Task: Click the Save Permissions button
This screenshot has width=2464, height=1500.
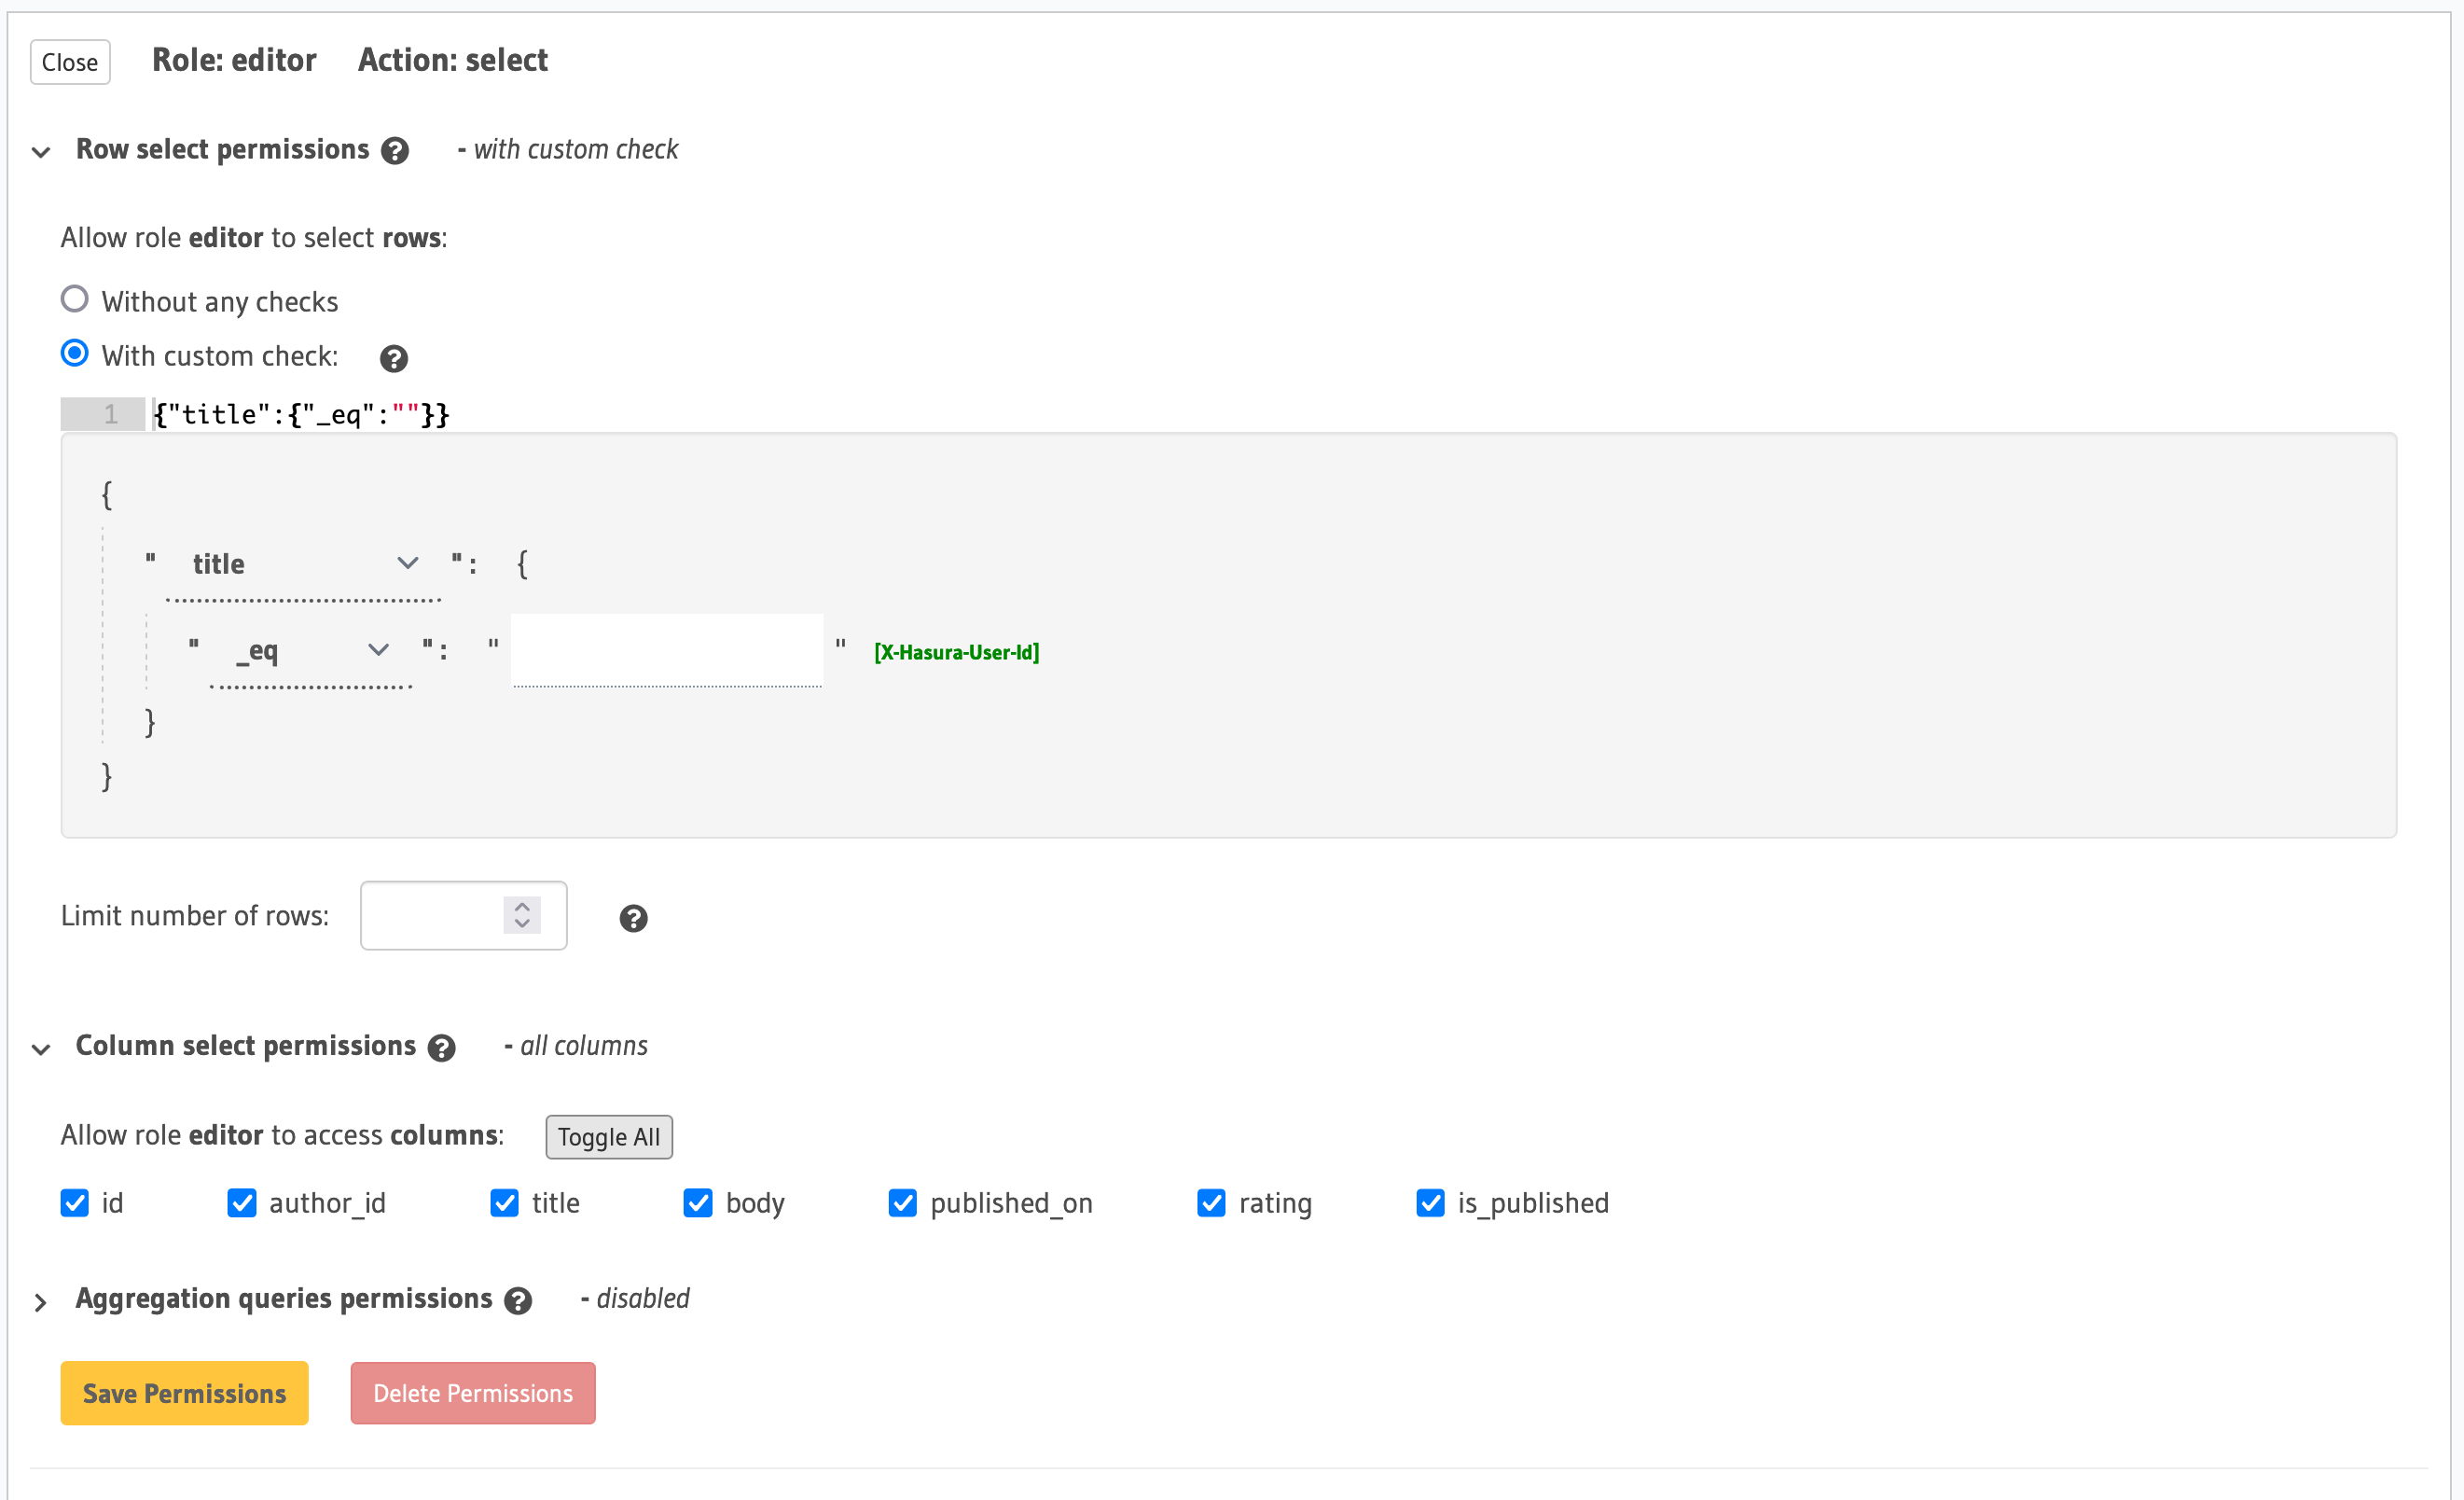Action: 184,1393
